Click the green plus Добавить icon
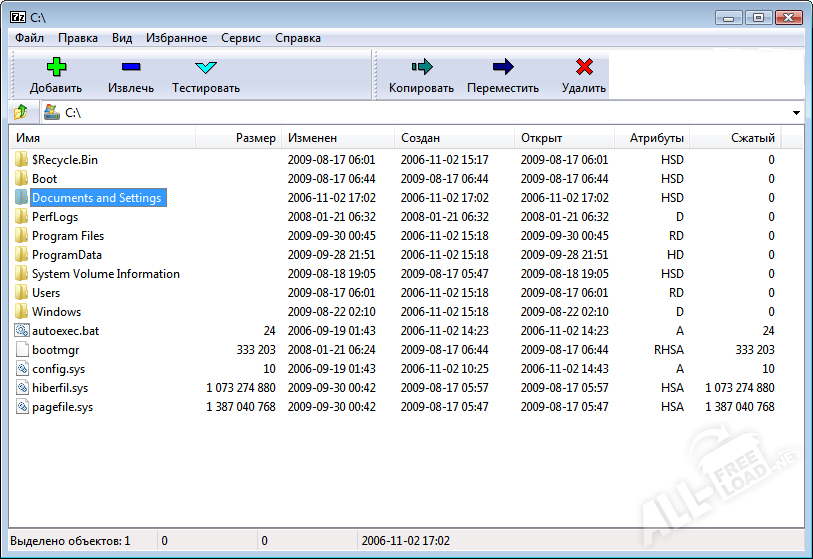This screenshot has height=559, width=813. coord(56,68)
